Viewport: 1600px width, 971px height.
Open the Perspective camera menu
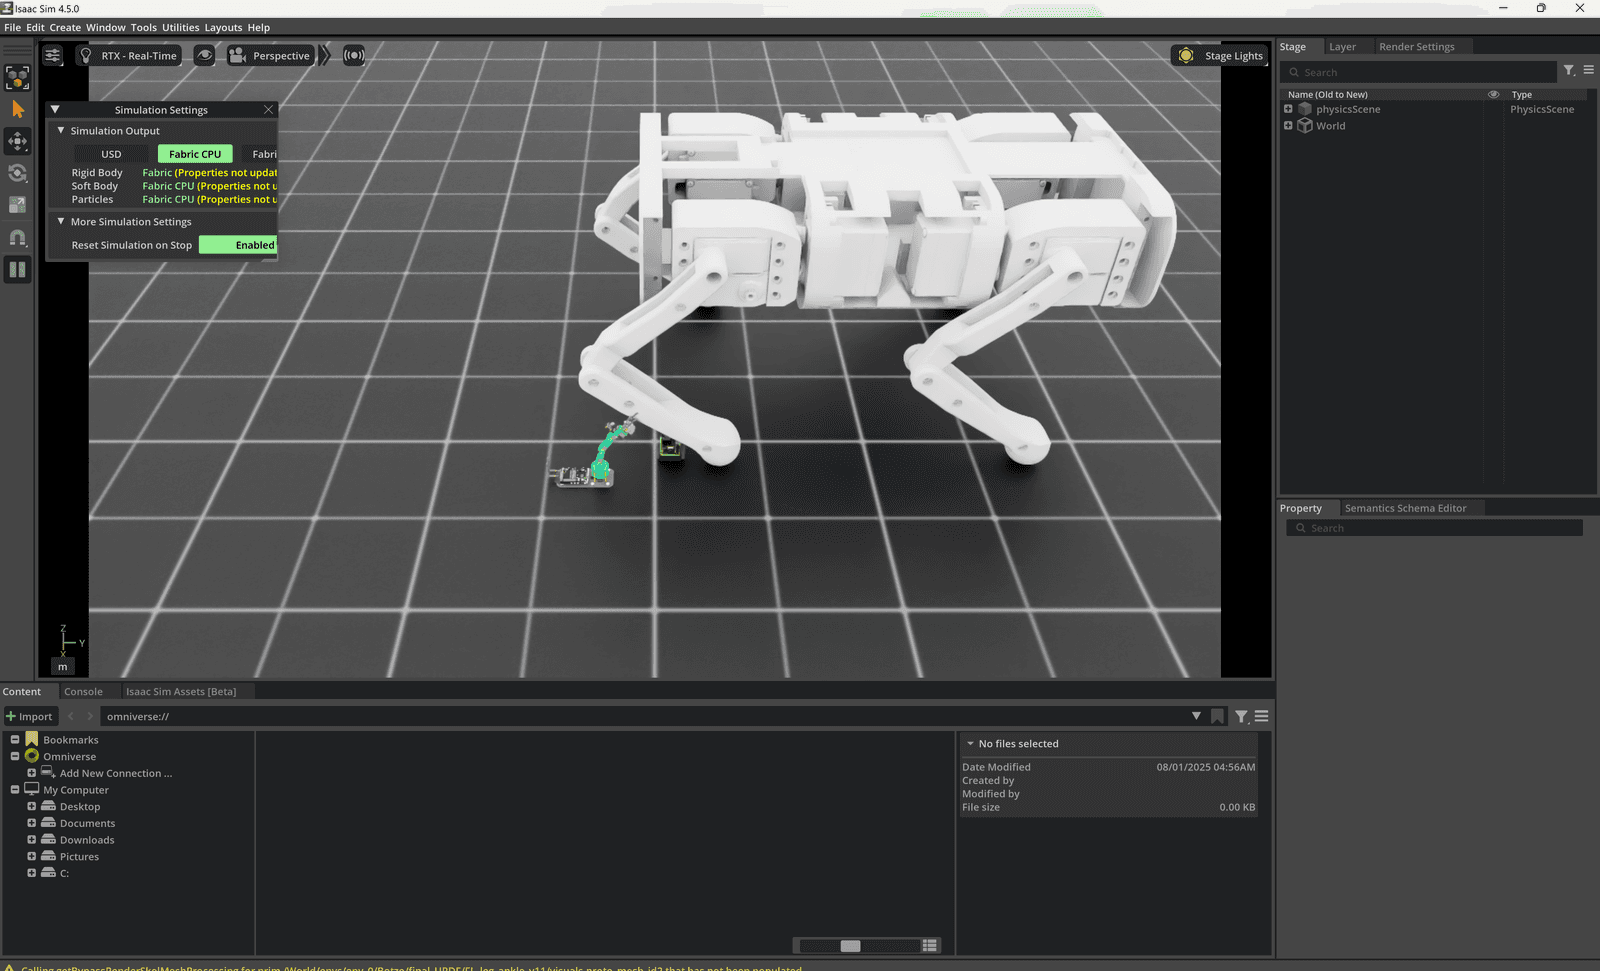270,56
